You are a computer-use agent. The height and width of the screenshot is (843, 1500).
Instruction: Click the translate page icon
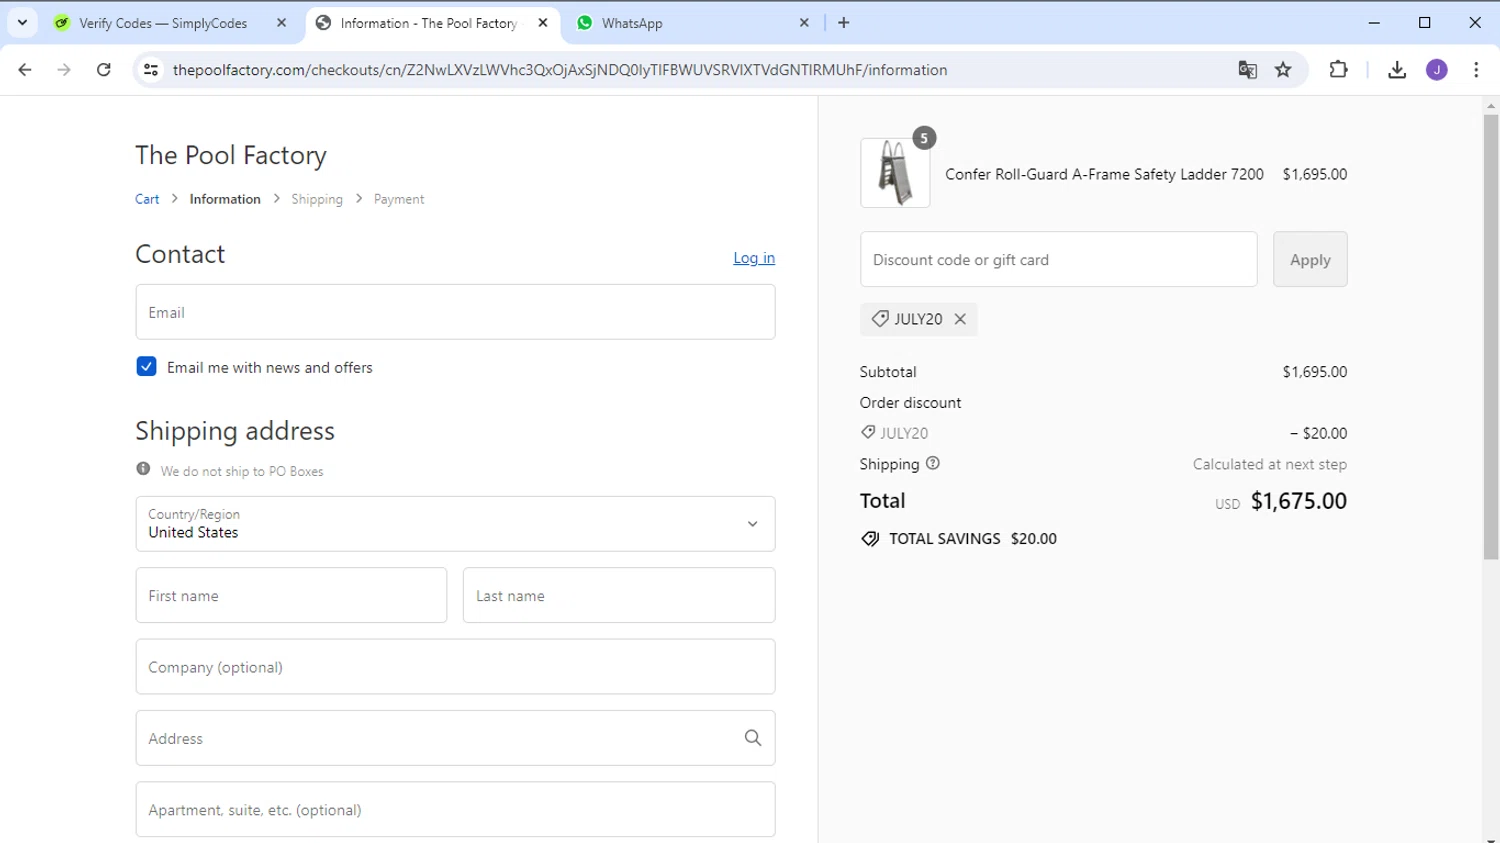pyautogui.click(x=1247, y=70)
